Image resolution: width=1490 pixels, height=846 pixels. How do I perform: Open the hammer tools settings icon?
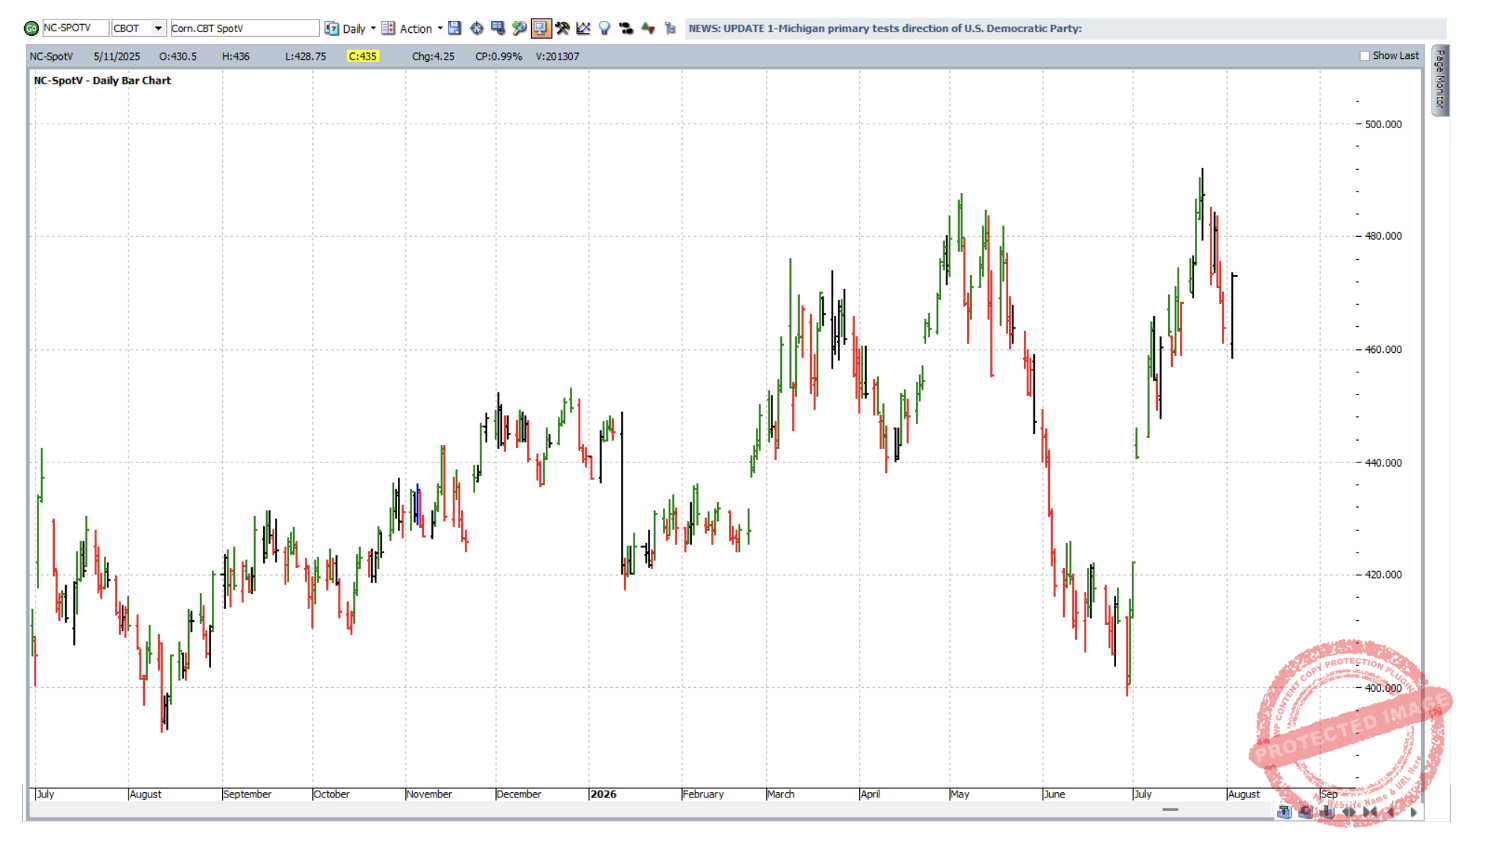tap(562, 28)
